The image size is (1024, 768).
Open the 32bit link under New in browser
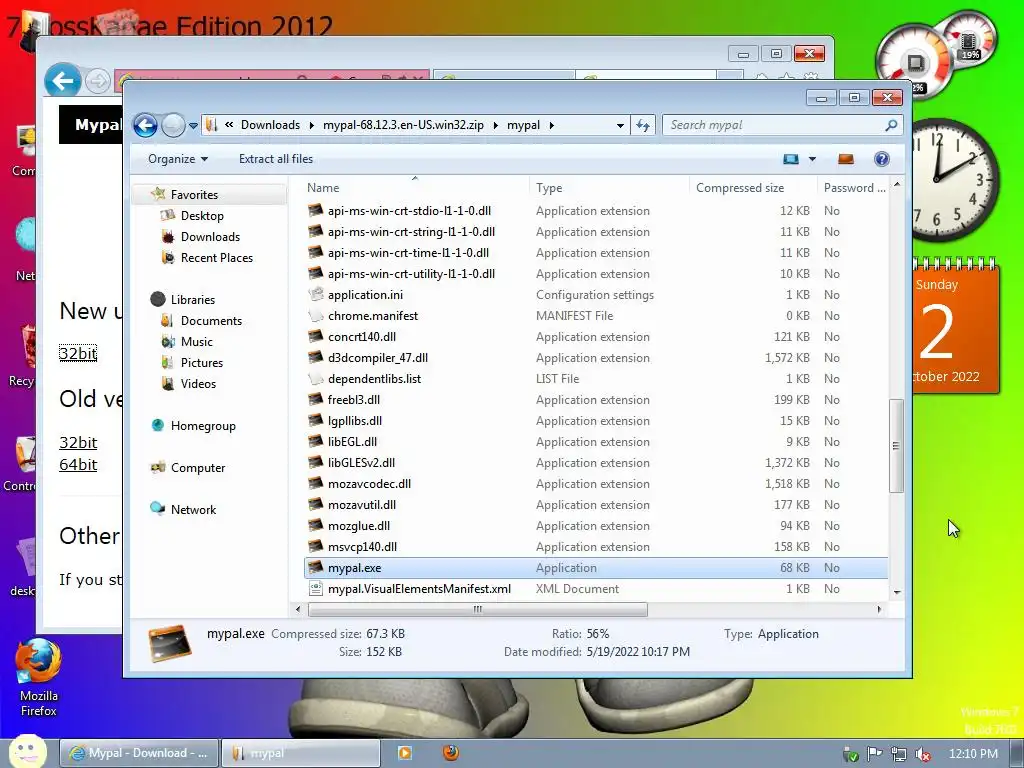click(x=78, y=353)
